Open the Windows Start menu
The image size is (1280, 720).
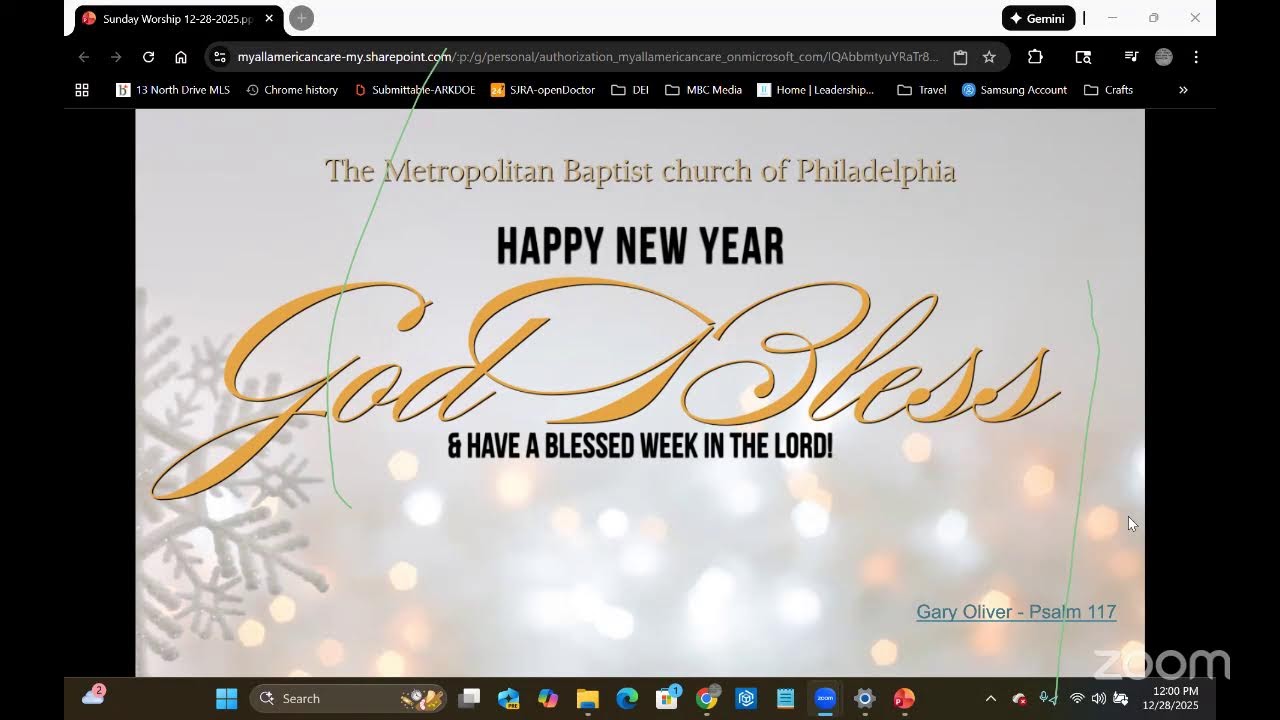pos(227,698)
